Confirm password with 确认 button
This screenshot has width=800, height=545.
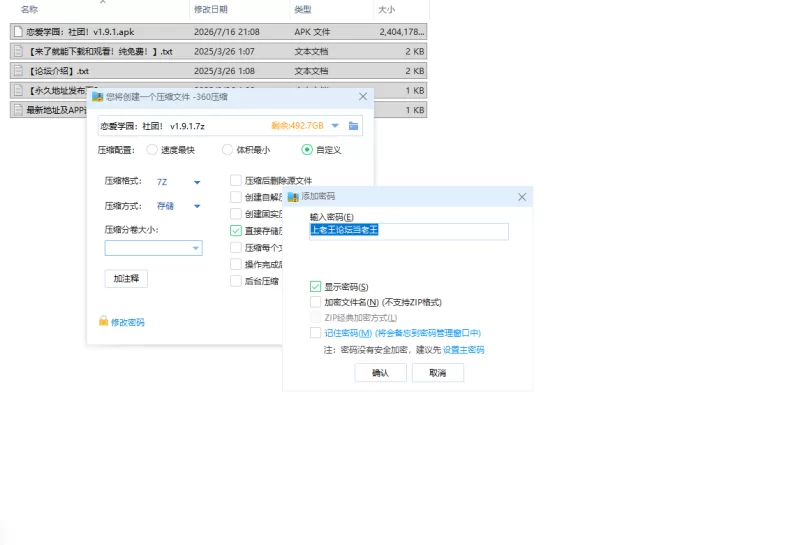[381, 373]
